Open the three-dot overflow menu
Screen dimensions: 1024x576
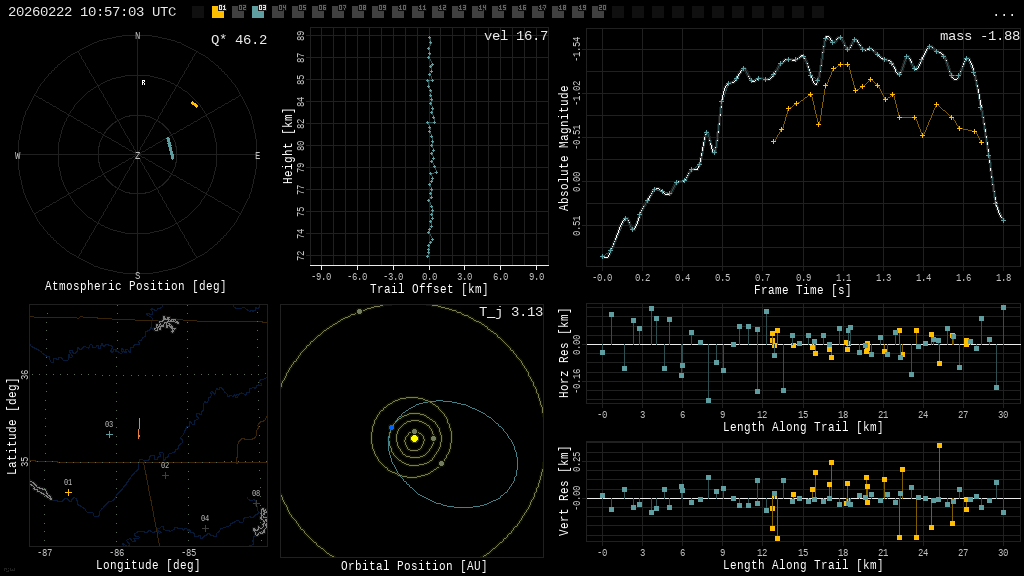click(x=1003, y=13)
